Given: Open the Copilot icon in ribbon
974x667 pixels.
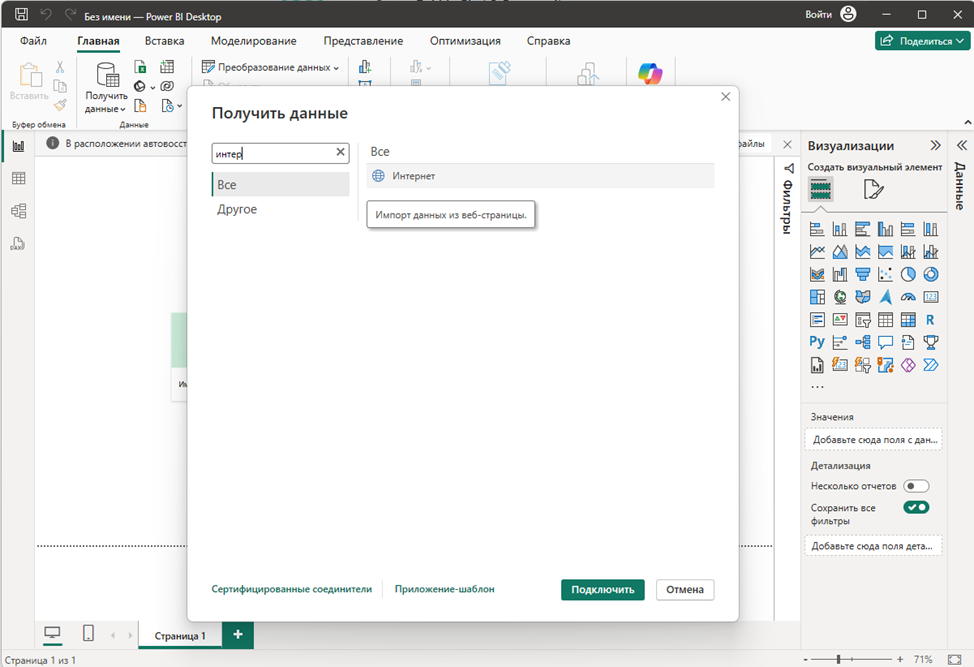Looking at the screenshot, I should [650, 74].
